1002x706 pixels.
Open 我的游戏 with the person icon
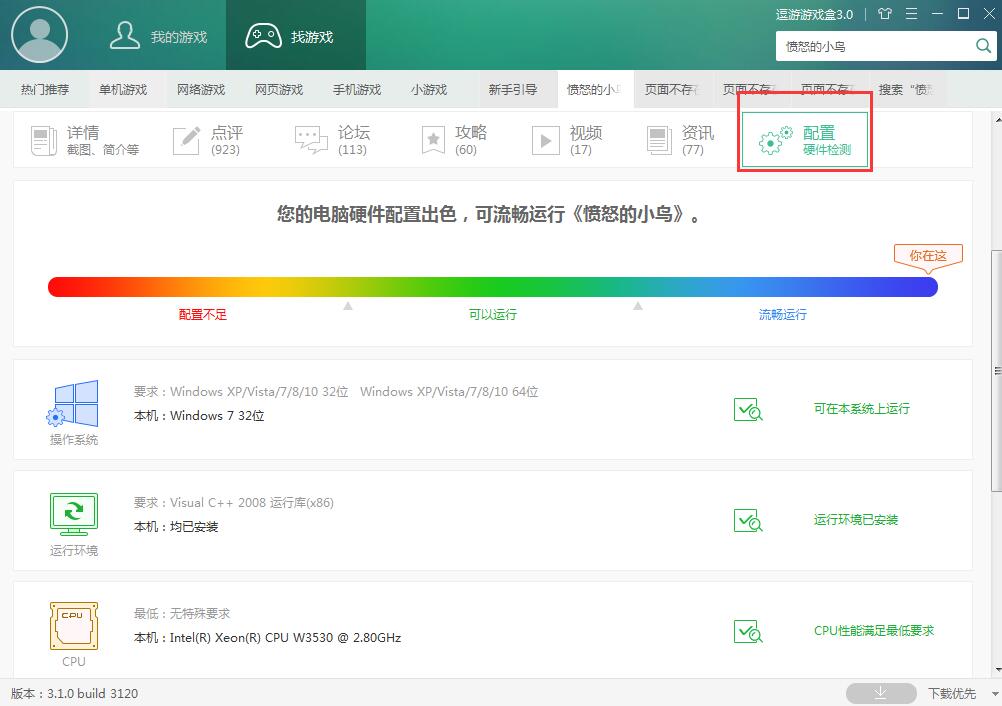coord(125,34)
